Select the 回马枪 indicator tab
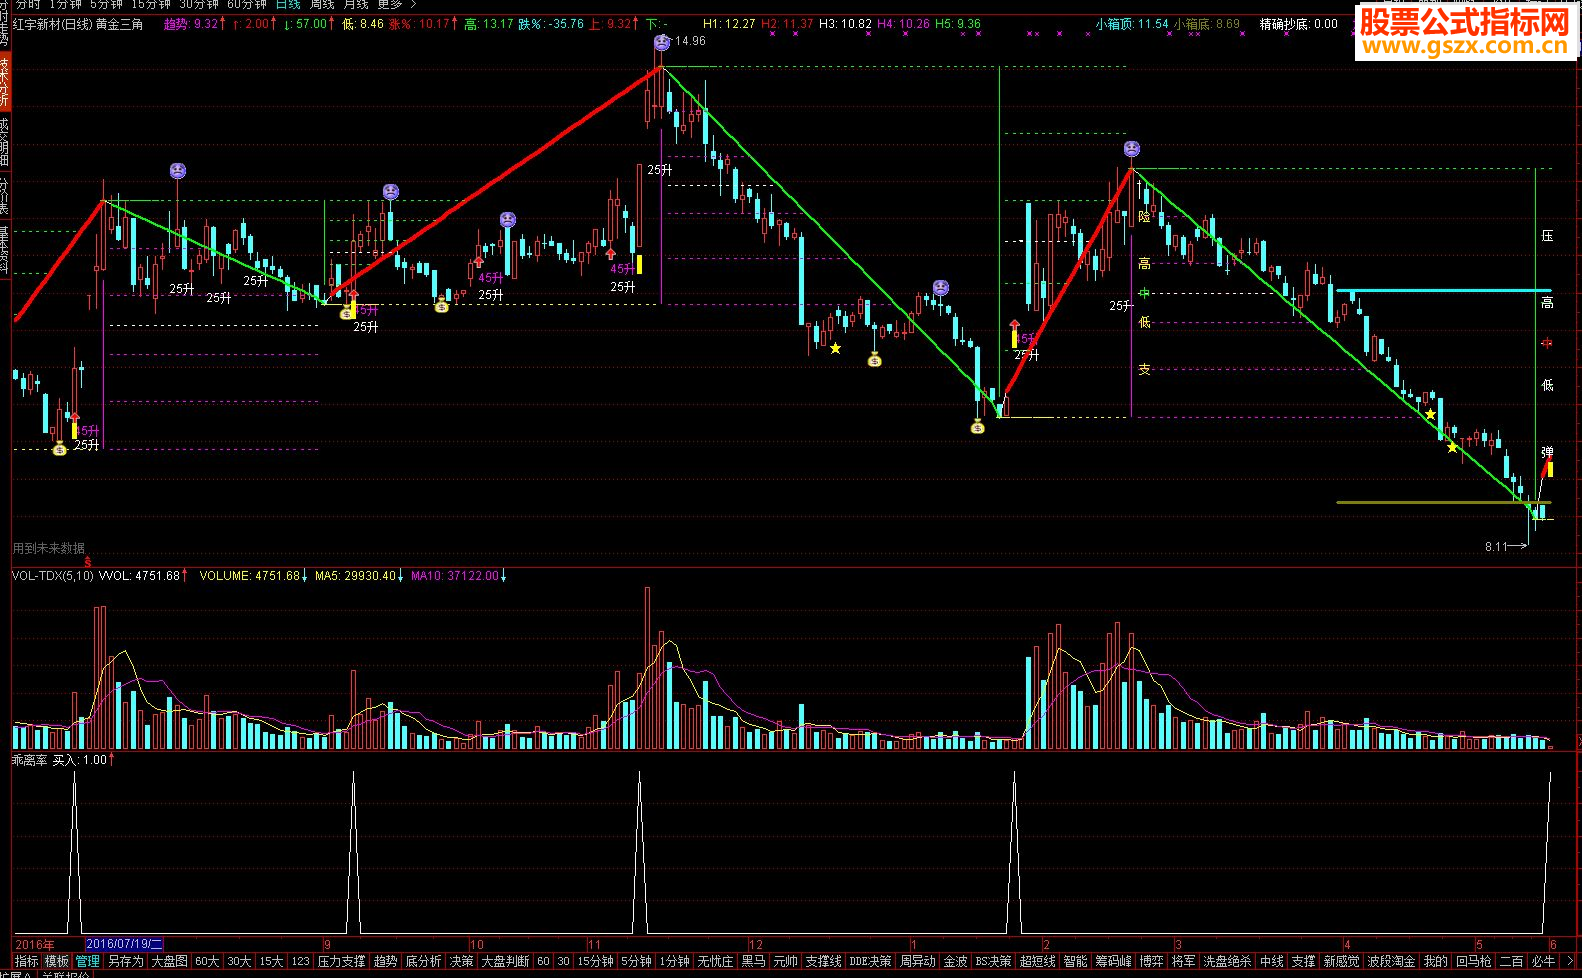The height and width of the screenshot is (978, 1582). [1474, 961]
